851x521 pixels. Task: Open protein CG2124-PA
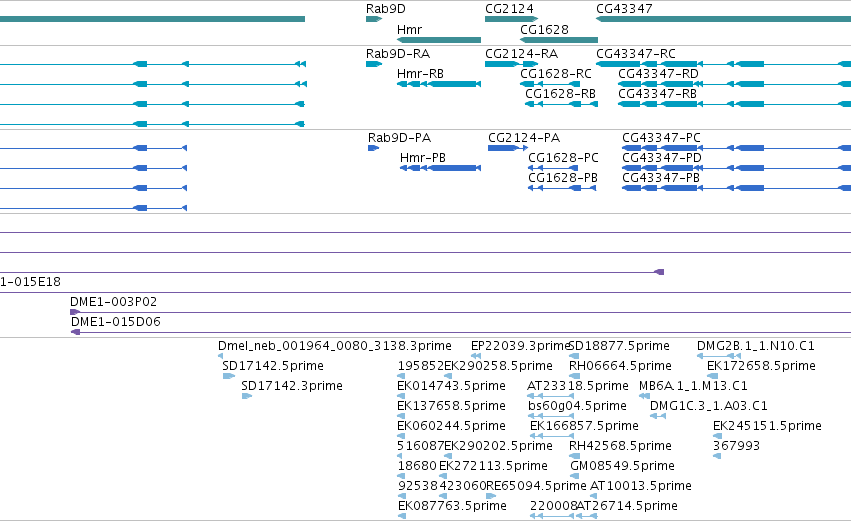(x=524, y=138)
